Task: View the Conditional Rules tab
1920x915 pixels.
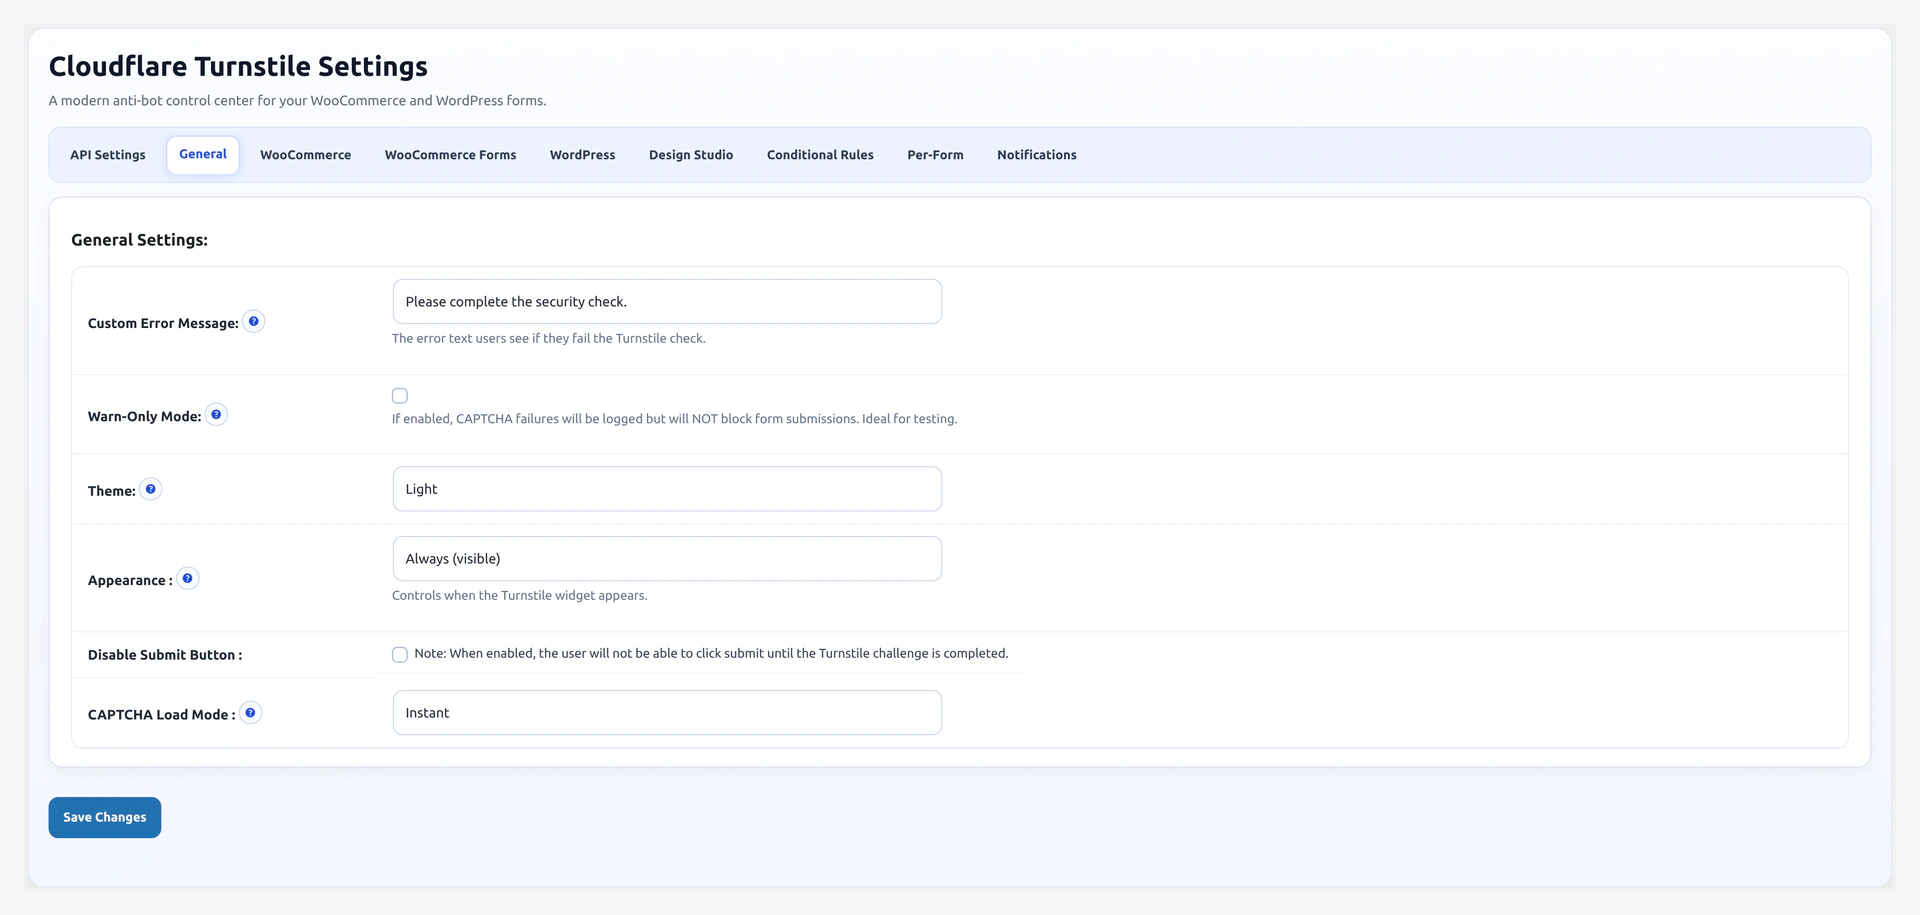Action: [x=820, y=155]
